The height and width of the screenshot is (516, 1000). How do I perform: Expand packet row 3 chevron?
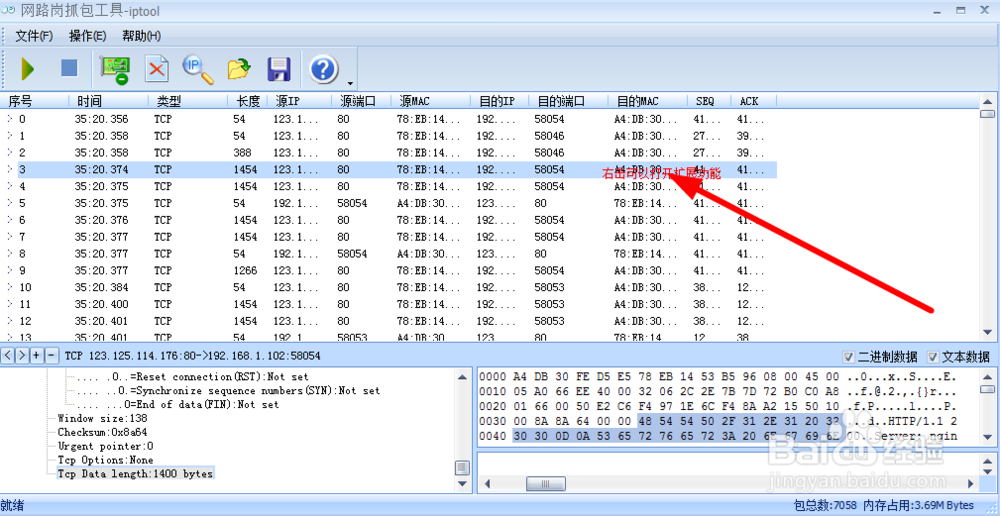click(10, 170)
